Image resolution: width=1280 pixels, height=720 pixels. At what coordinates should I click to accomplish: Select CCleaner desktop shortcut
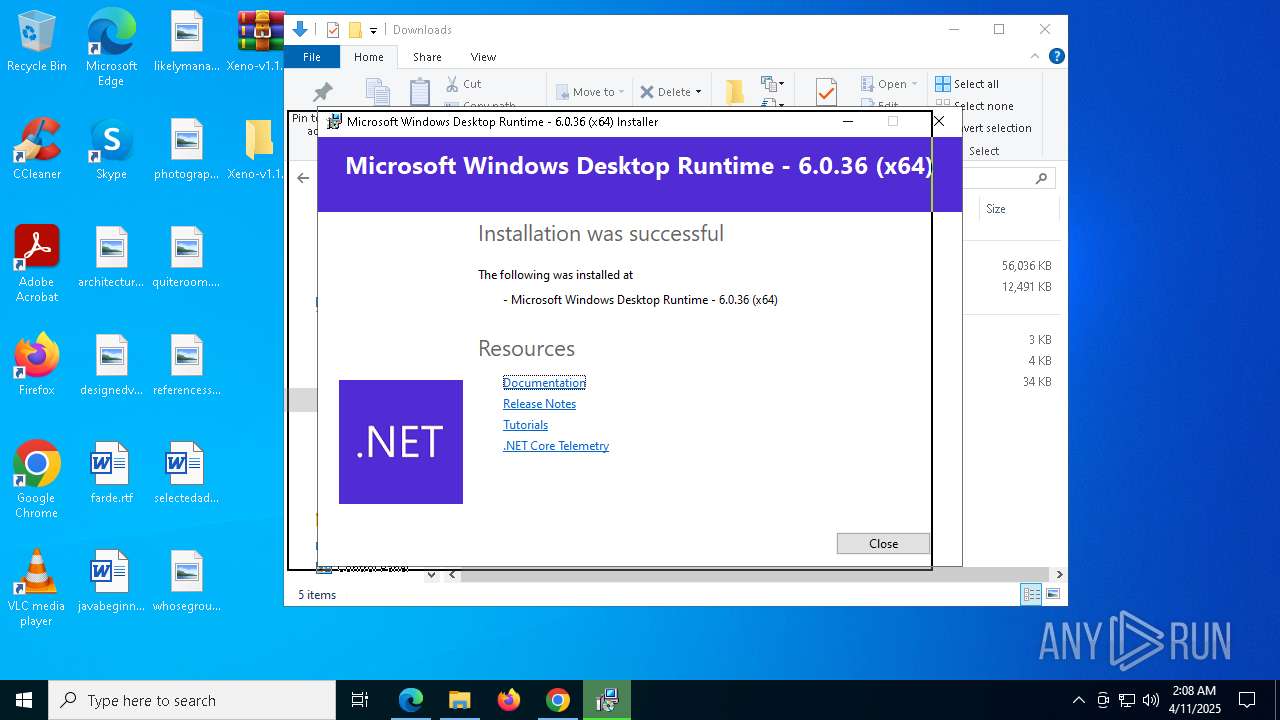tap(37, 150)
